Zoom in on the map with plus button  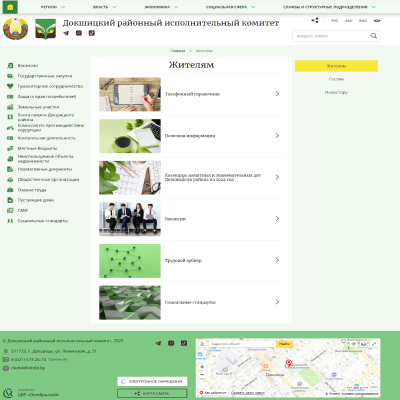coord(202,367)
